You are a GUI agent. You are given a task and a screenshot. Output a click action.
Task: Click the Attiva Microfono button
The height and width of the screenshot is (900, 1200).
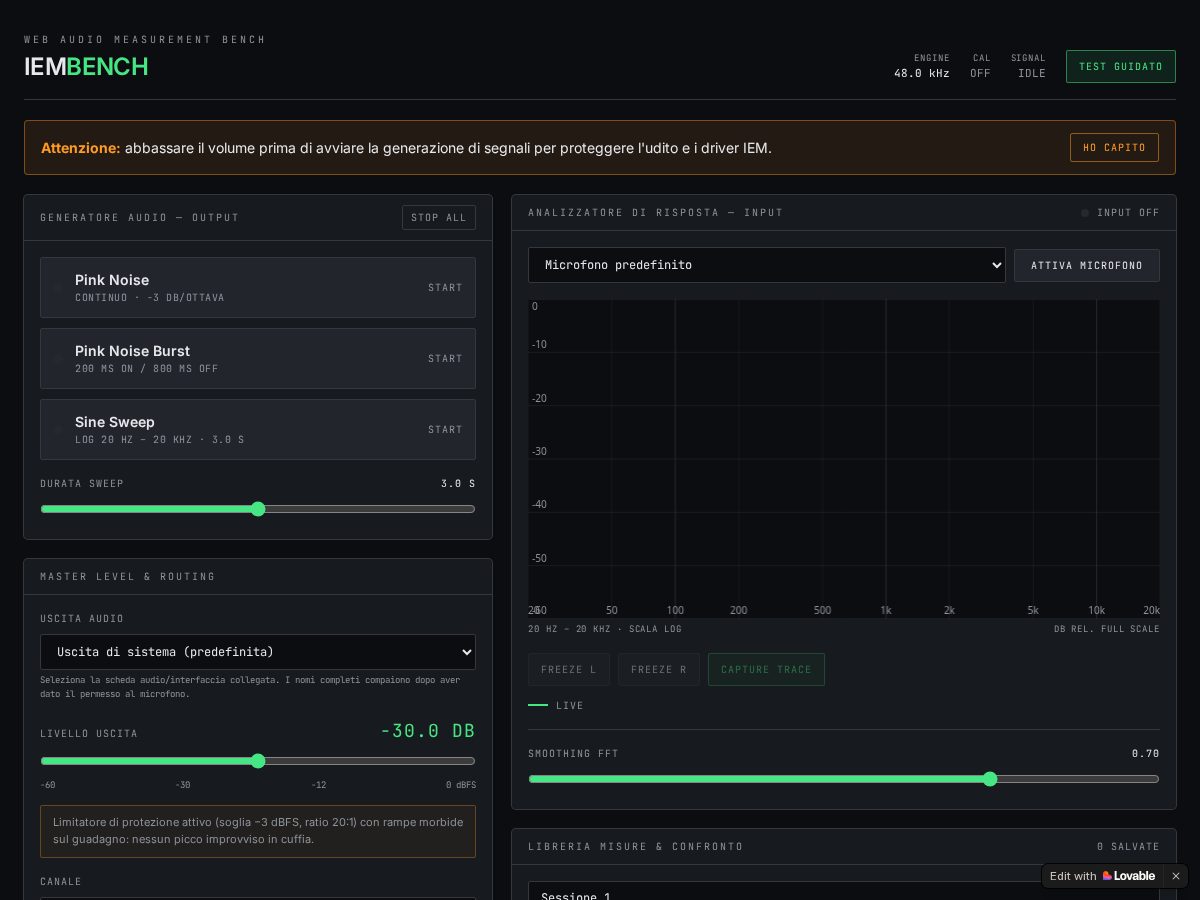[1087, 266]
